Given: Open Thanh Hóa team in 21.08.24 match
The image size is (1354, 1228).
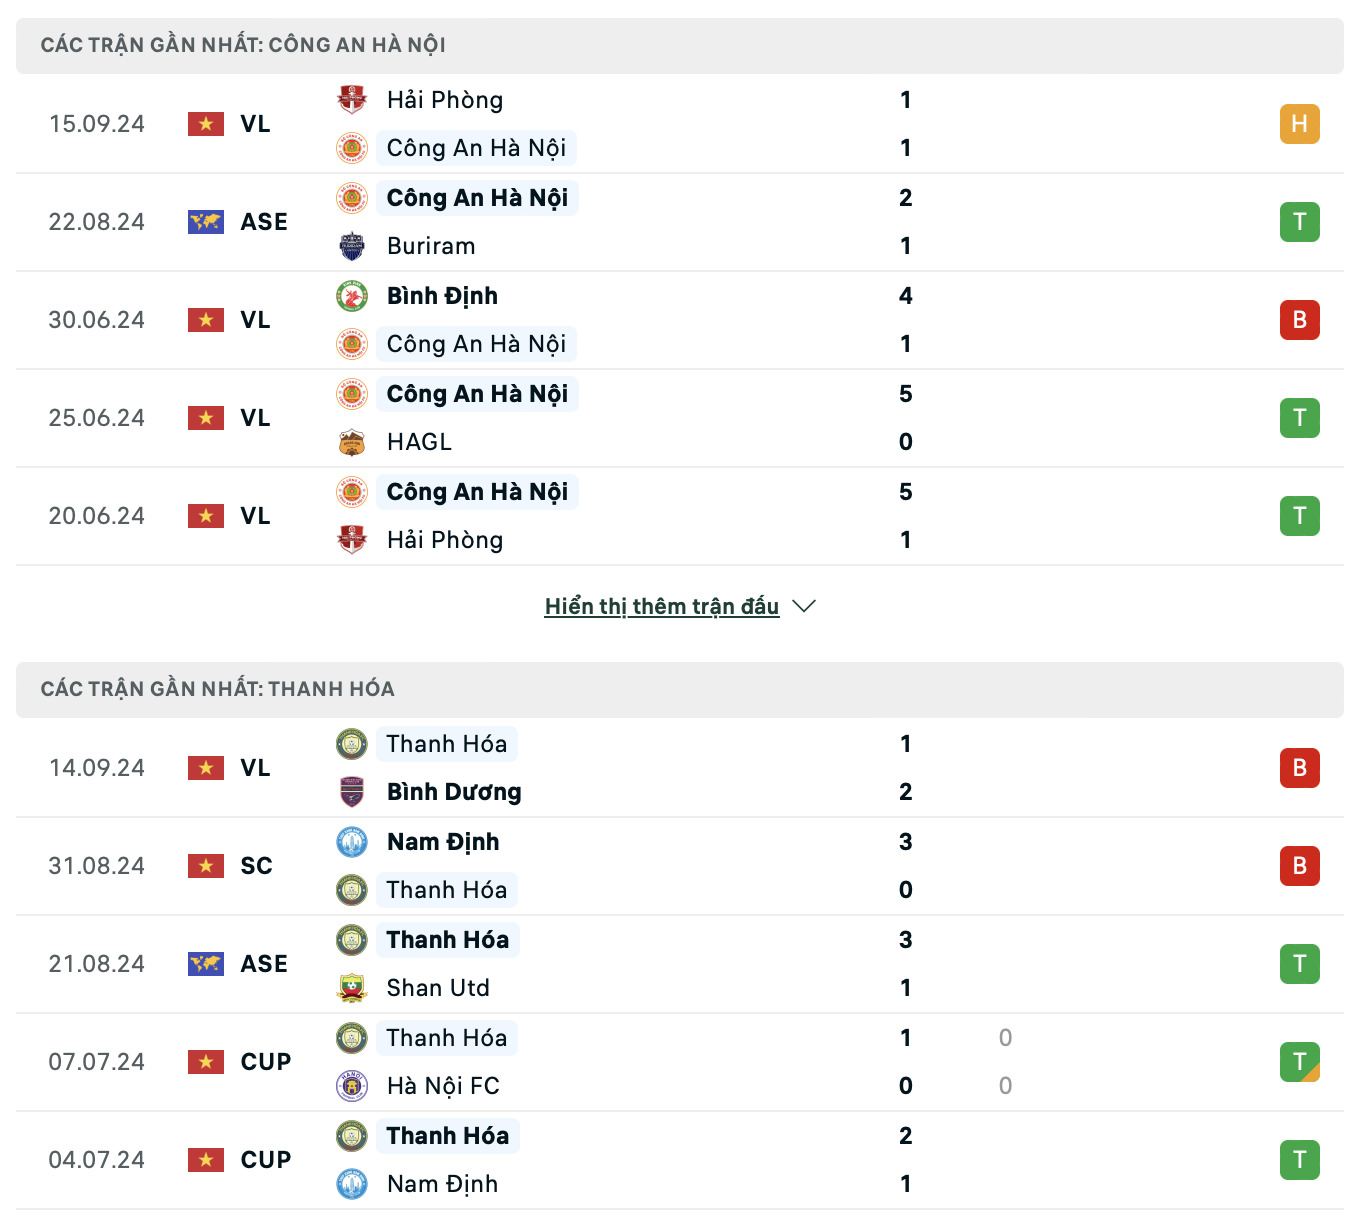Looking at the screenshot, I should point(447,940).
